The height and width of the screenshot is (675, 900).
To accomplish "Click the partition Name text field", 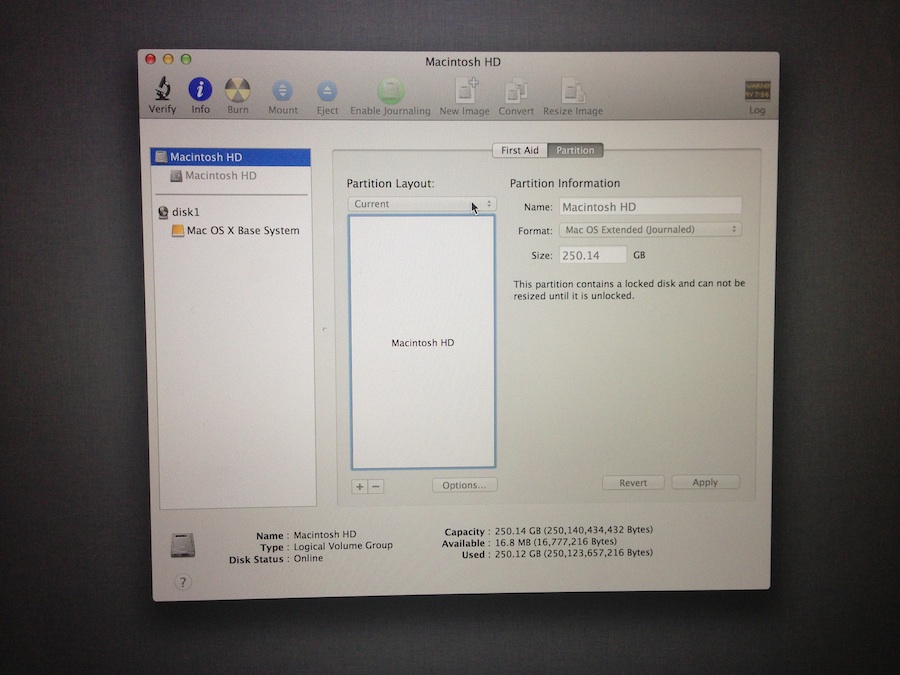I will 650,207.
